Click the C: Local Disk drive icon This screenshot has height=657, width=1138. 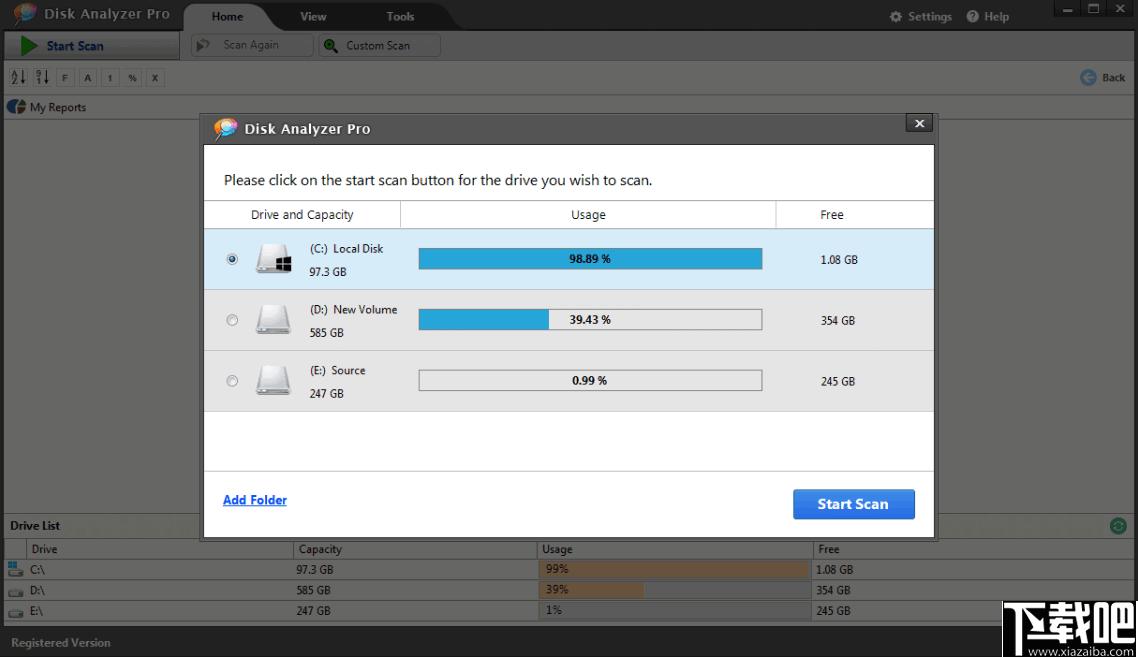pyautogui.click(x=274, y=258)
